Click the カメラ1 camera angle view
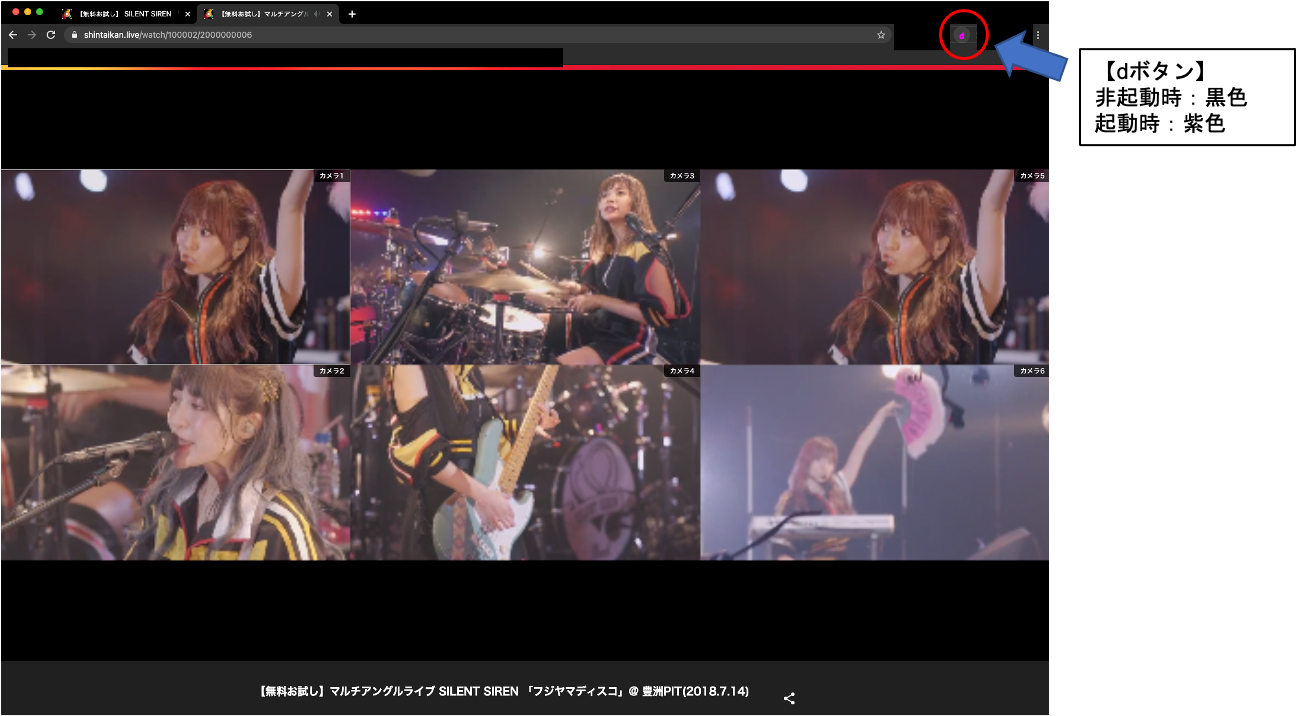 point(175,265)
